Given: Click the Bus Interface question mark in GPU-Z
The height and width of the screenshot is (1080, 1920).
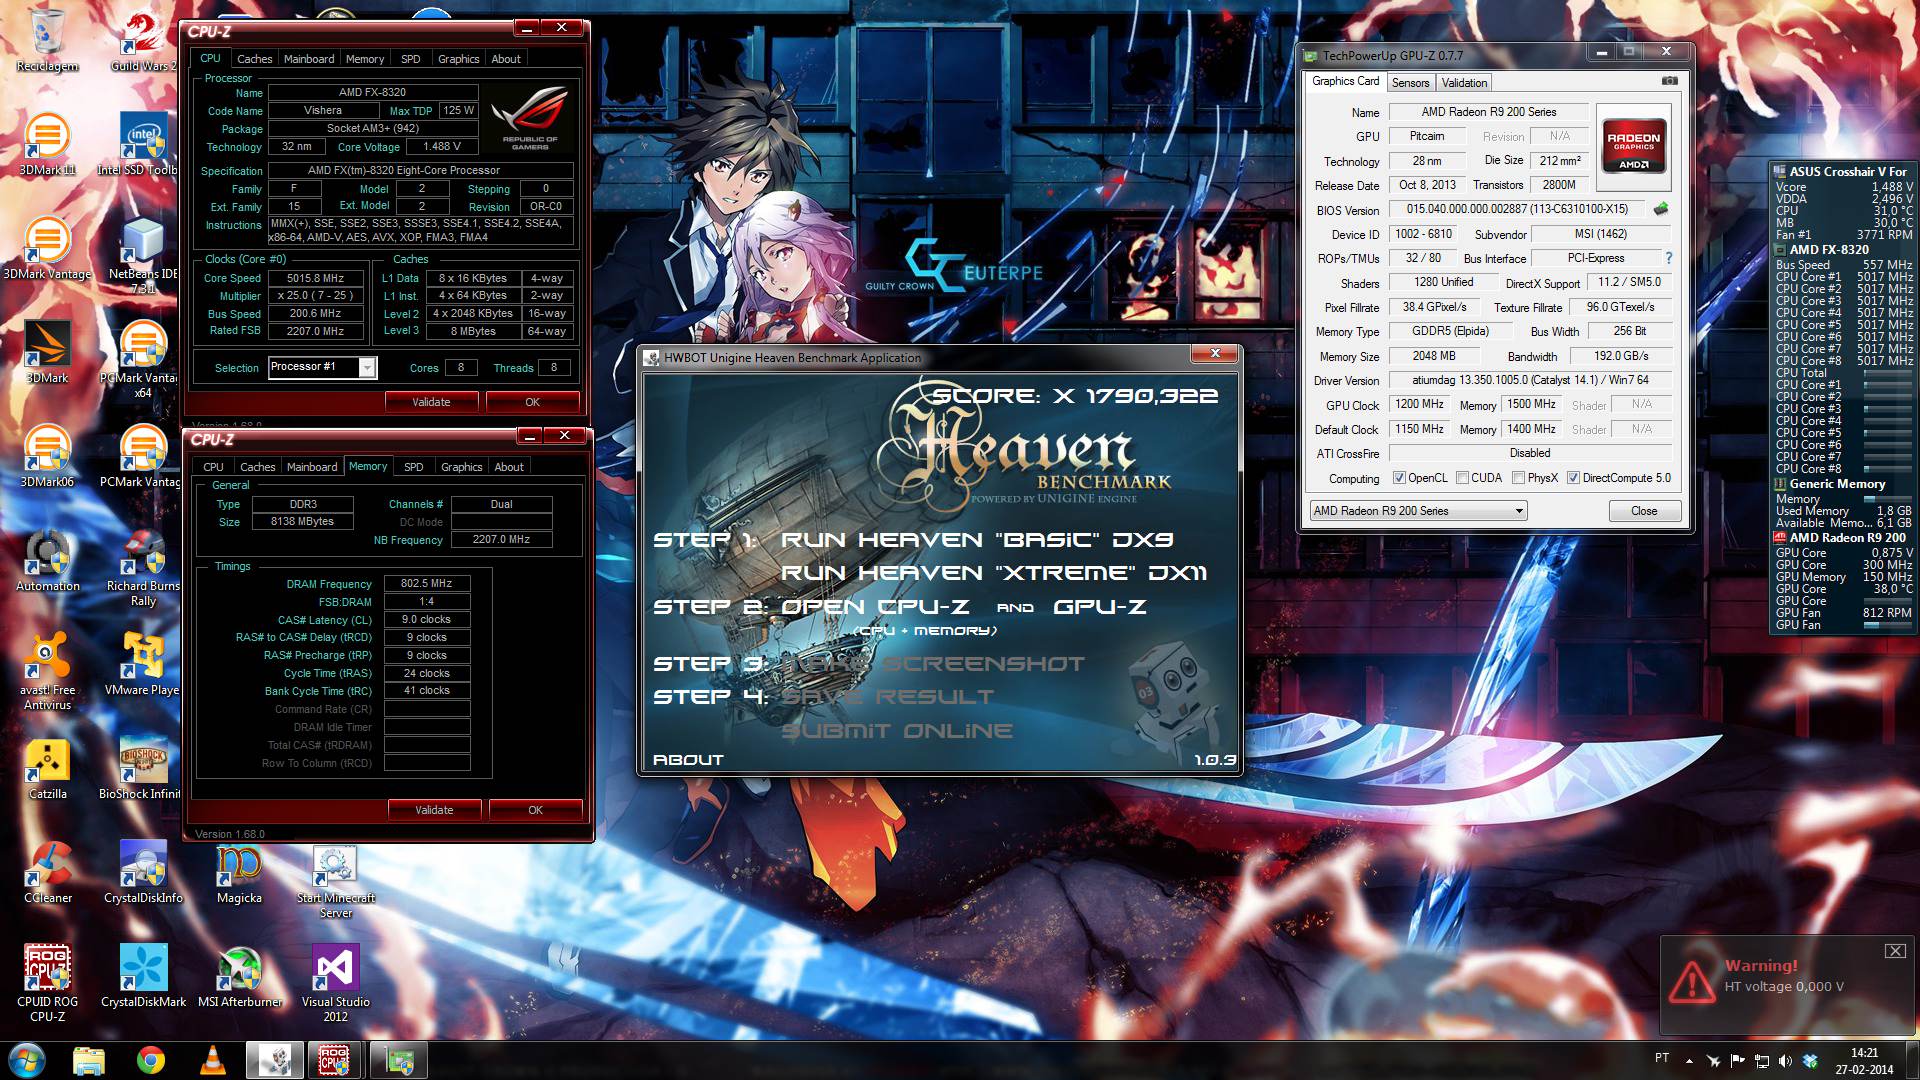Looking at the screenshot, I should click(1668, 258).
